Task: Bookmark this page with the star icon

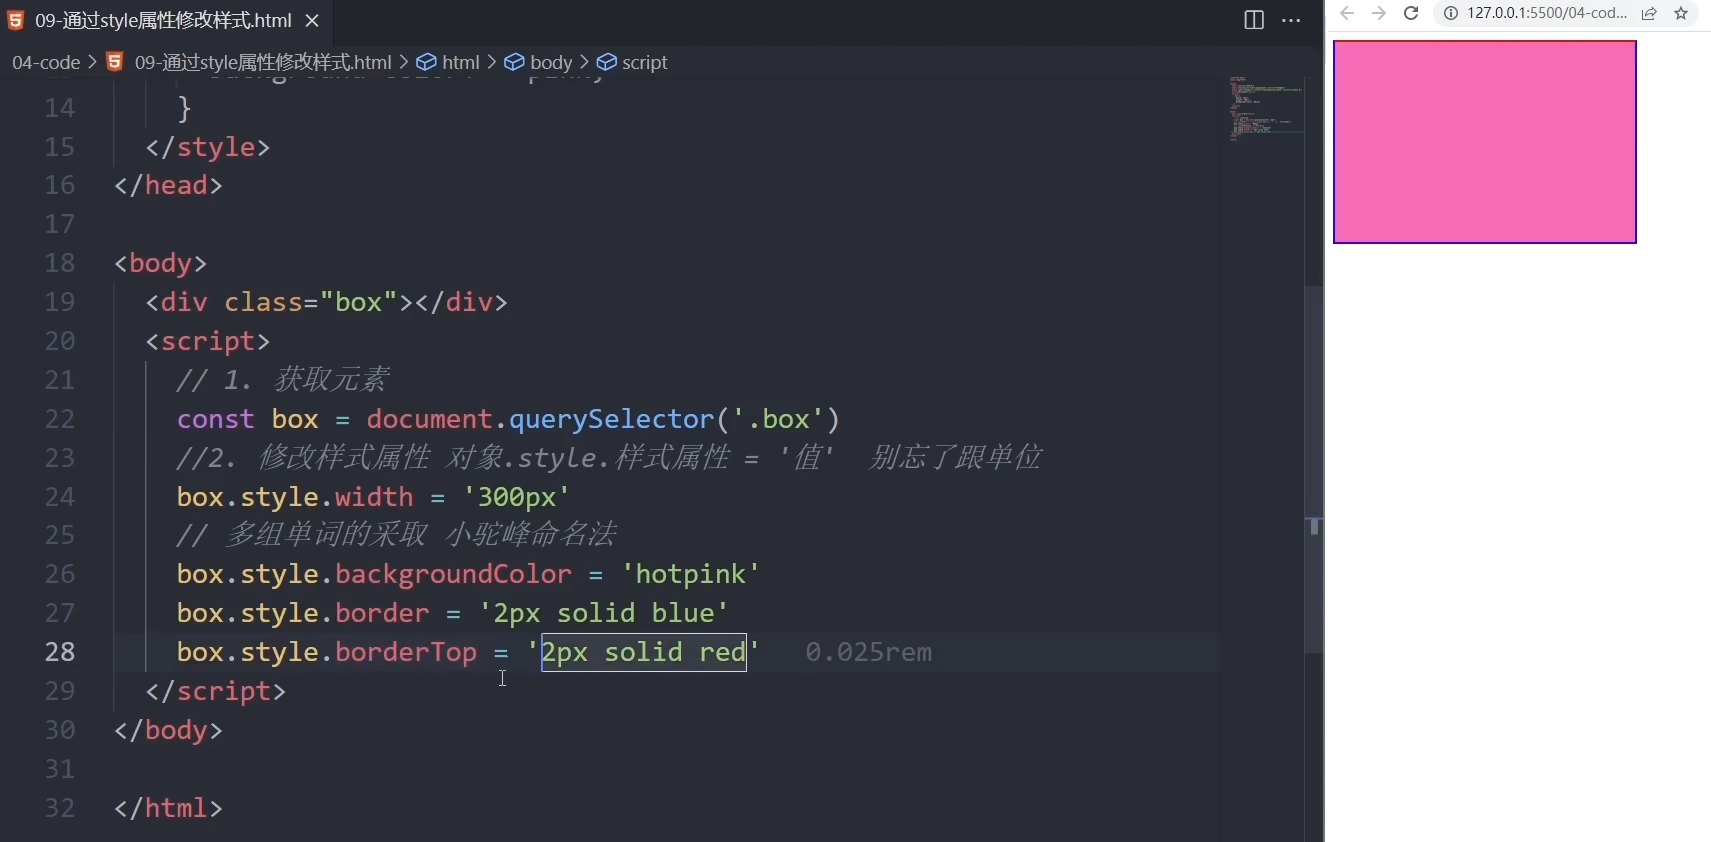Action: point(1681,13)
